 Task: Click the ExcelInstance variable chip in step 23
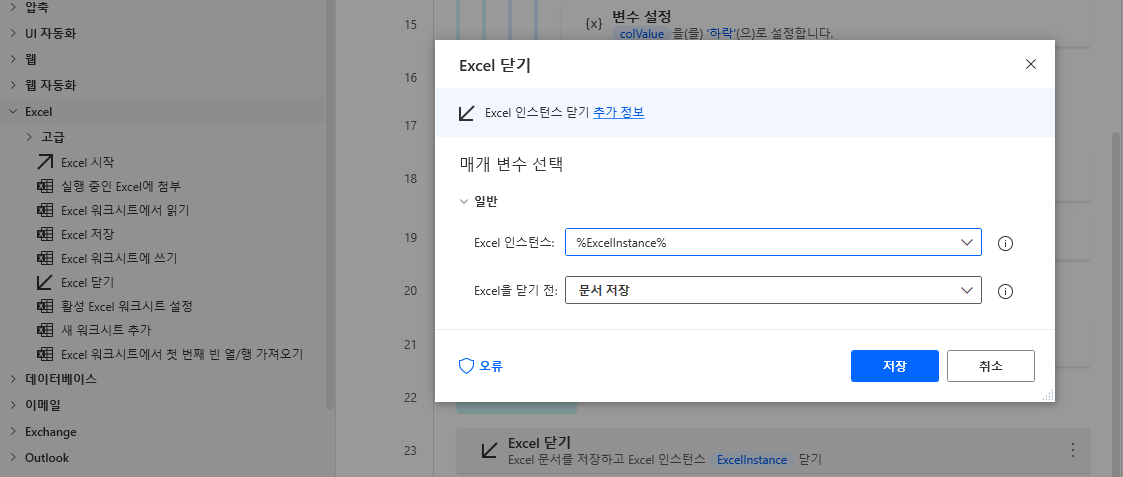coord(752,460)
